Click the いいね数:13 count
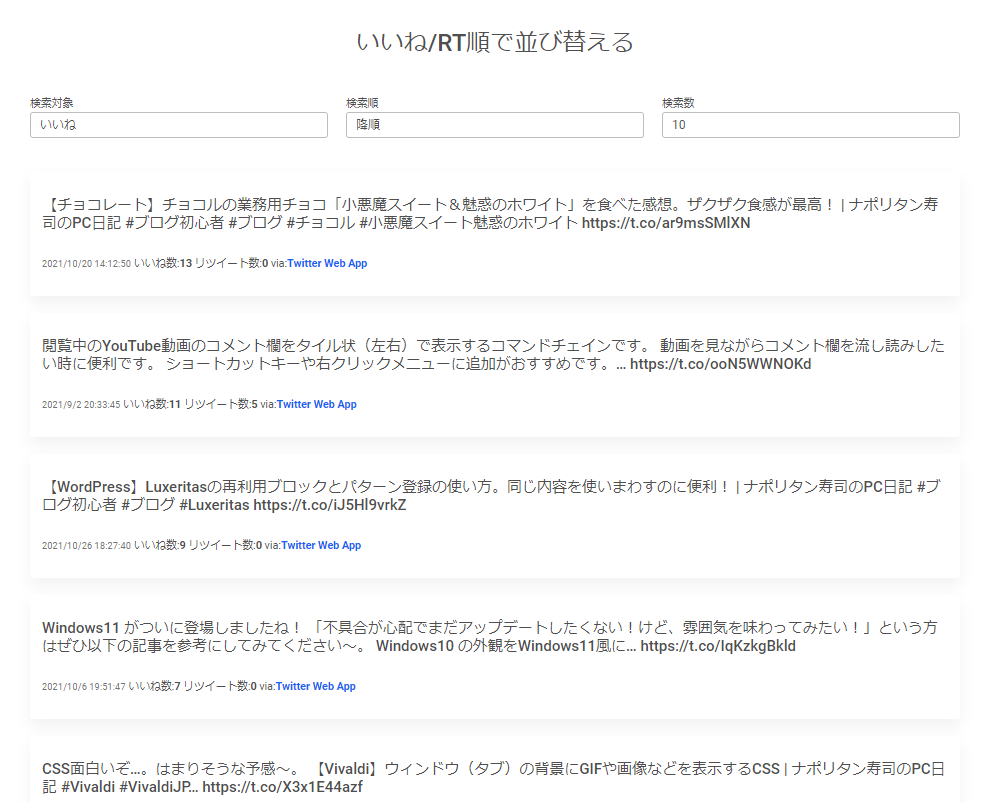995x802 pixels. click(163, 263)
